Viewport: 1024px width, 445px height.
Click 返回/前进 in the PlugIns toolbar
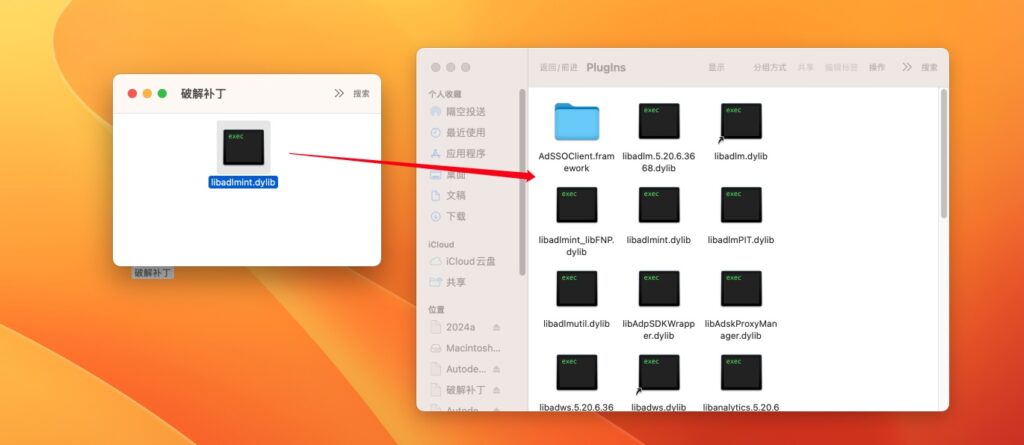(x=558, y=67)
